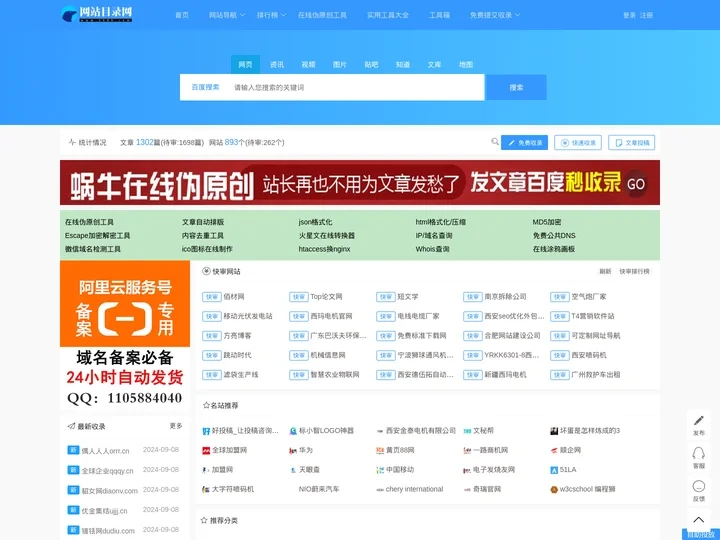Switch to the 视频 search tab

(x=308, y=64)
